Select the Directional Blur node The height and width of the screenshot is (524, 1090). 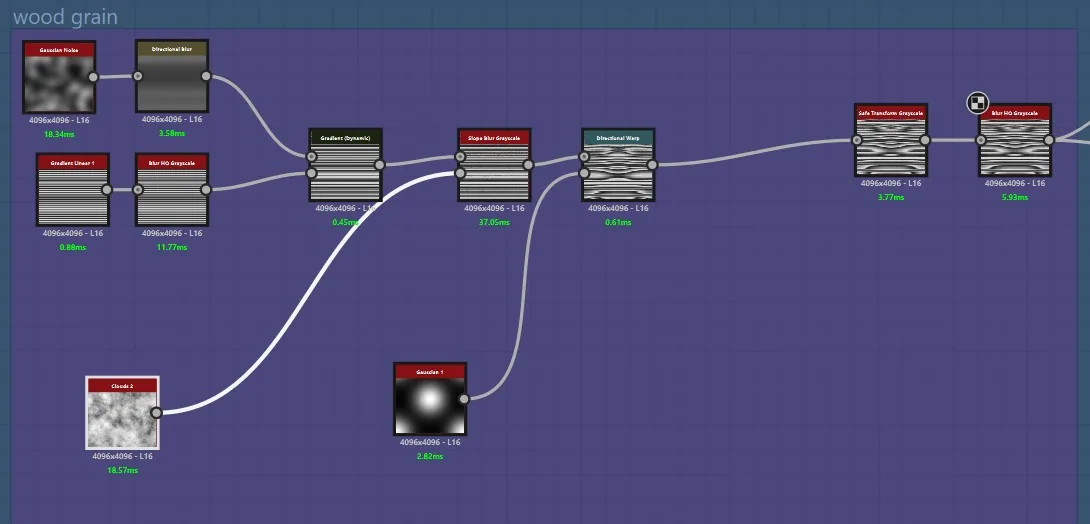[172, 76]
